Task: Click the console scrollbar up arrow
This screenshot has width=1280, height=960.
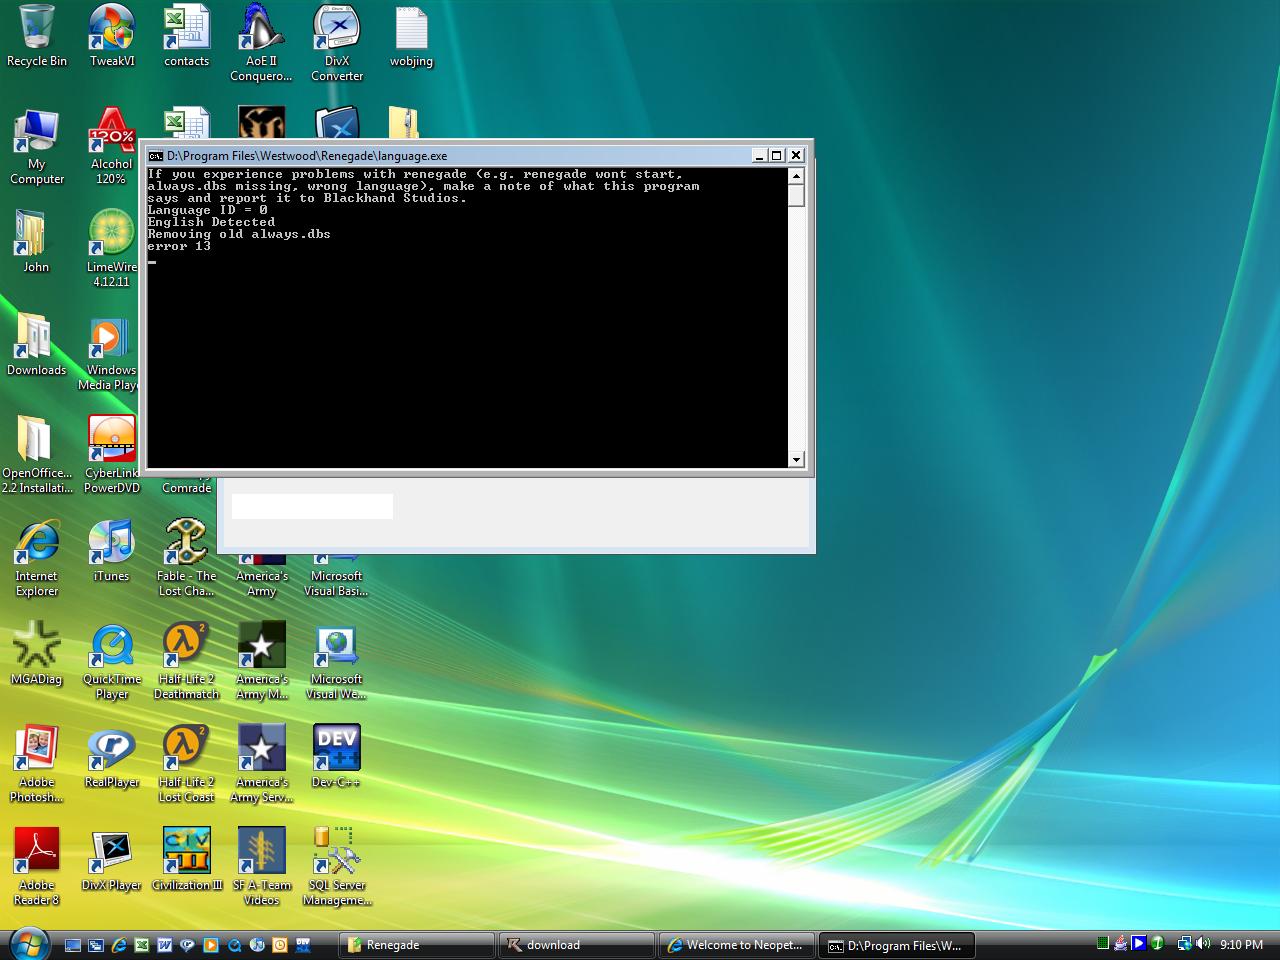Action: [796, 176]
